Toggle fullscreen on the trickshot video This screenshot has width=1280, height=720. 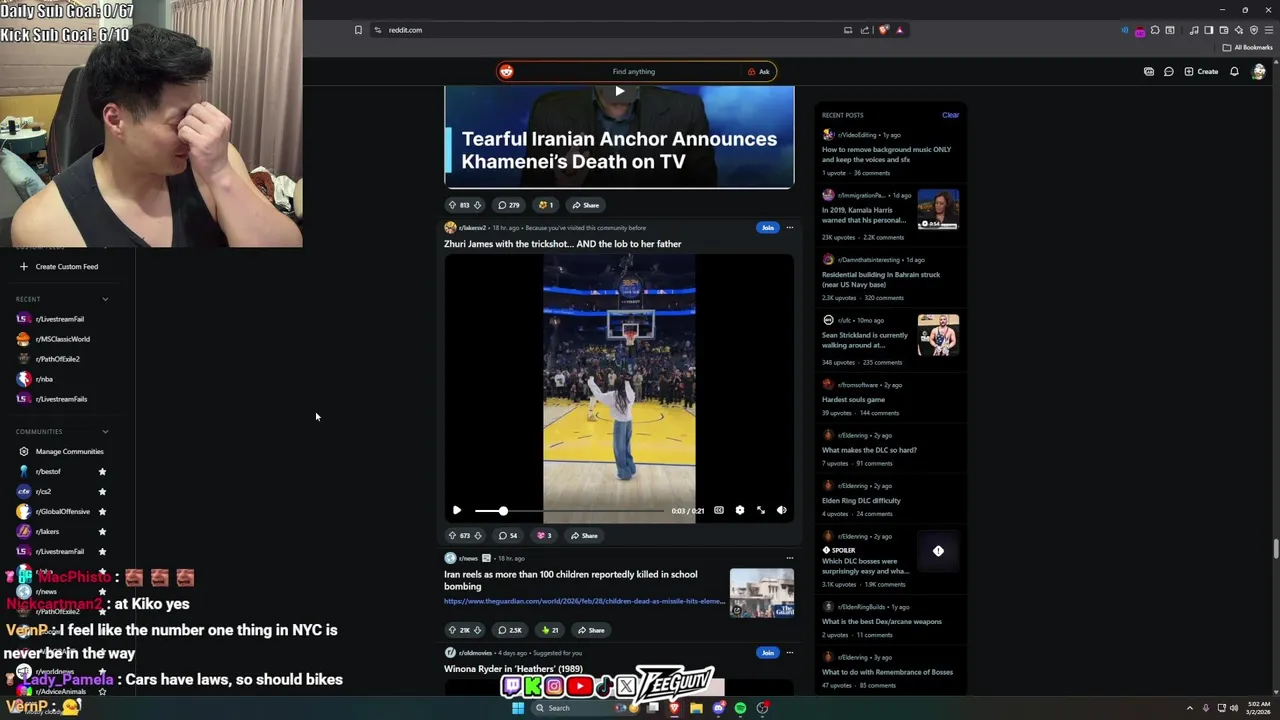761,510
